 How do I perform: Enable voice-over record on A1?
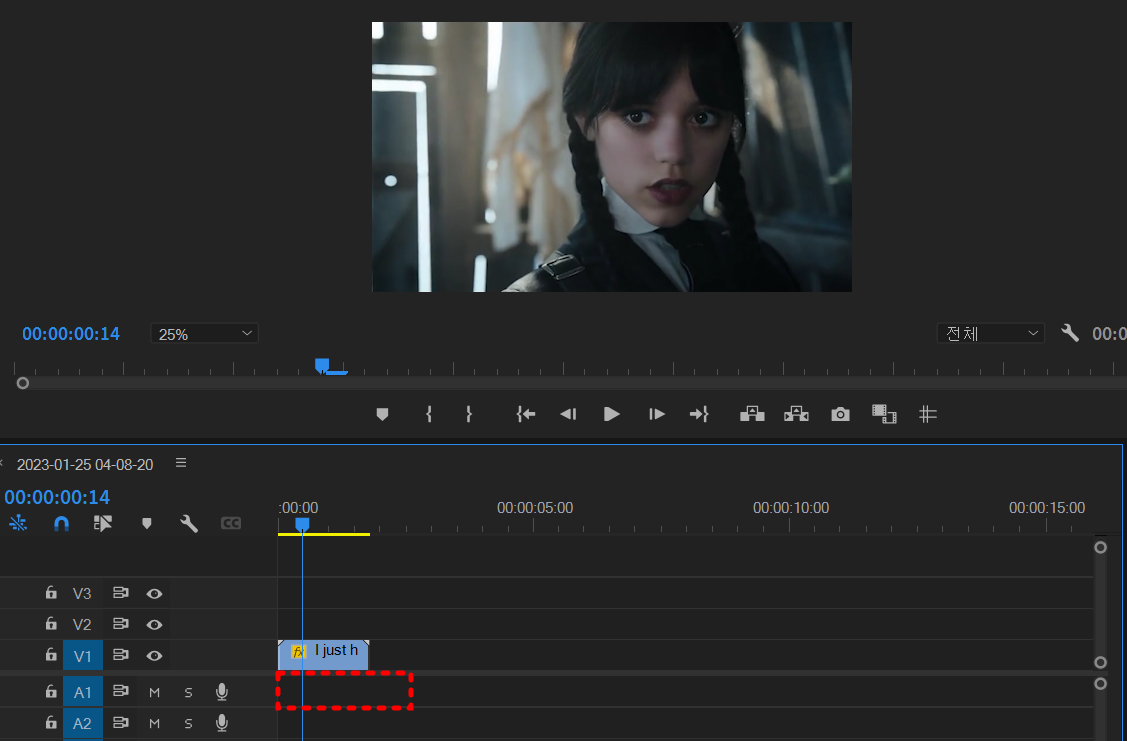point(222,691)
